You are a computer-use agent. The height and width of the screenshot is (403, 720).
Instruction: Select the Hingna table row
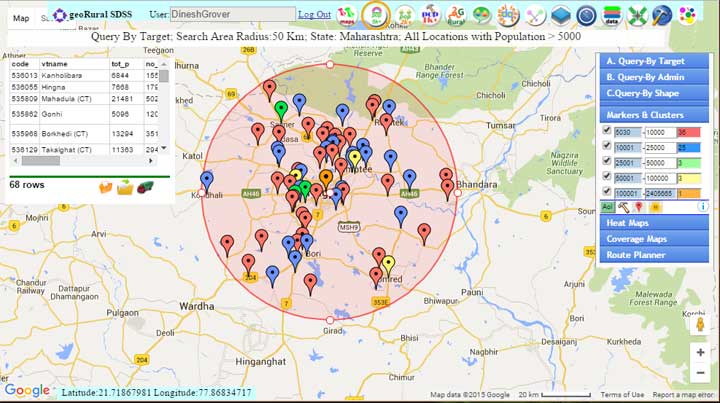84,87
